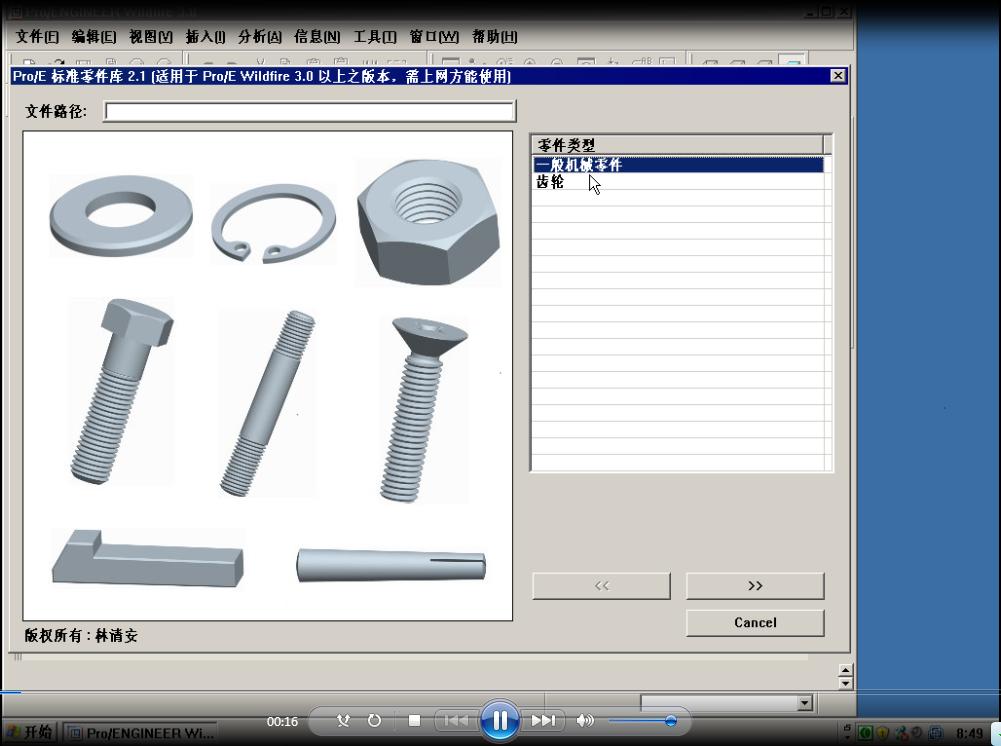Viewport: 1001px width, 746px height.
Task: Click the hex head bolt image
Action: 121,391
